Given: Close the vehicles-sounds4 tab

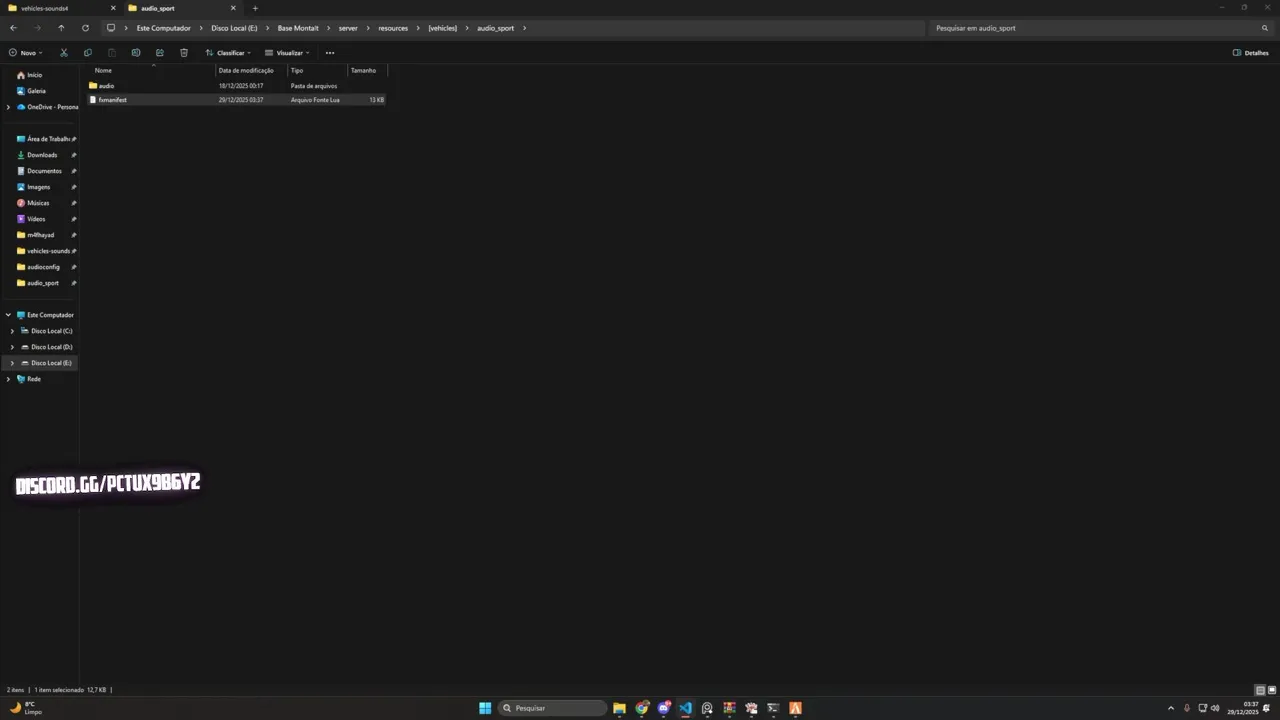Looking at the screenshot, I should pyautogui.click(x=113, y=8).
